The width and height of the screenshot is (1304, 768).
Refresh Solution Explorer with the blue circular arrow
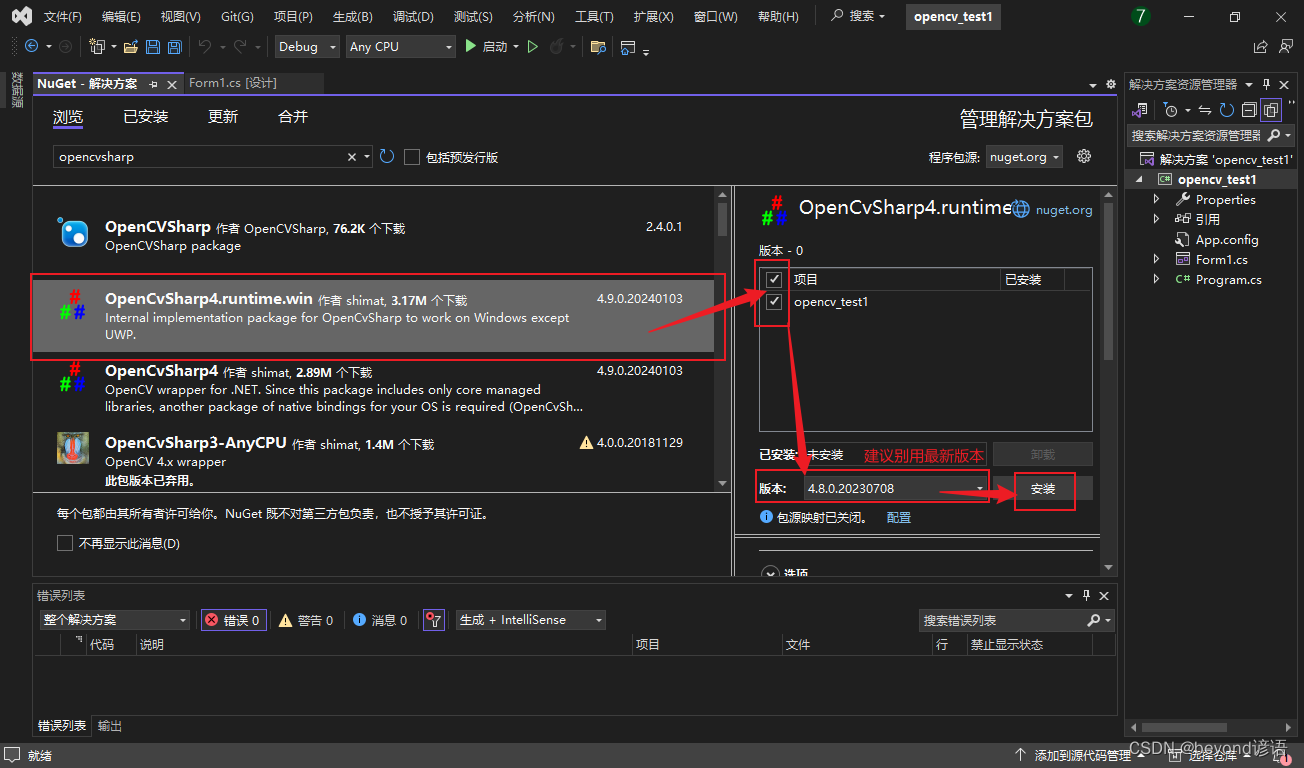coord(1227,110)
